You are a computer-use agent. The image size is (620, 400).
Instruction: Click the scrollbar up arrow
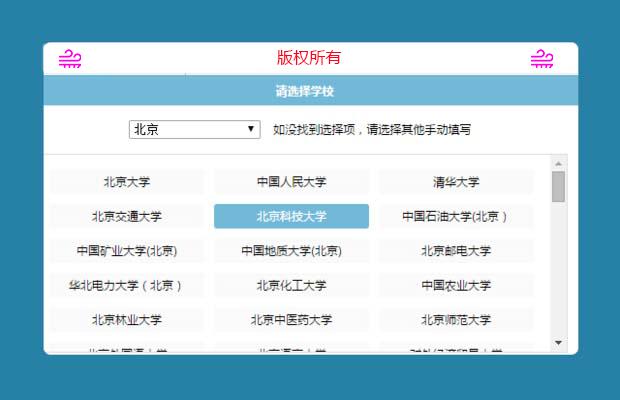point(558,163)
